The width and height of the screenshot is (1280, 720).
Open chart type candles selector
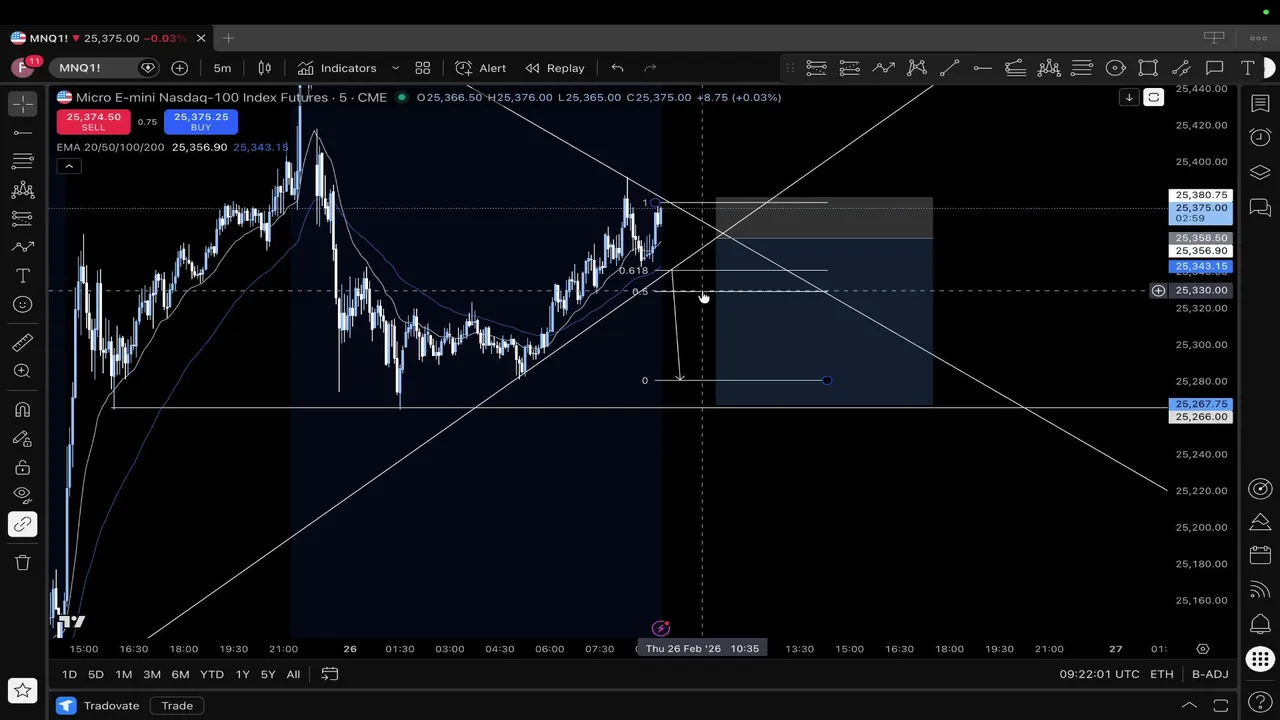point(265,68)
